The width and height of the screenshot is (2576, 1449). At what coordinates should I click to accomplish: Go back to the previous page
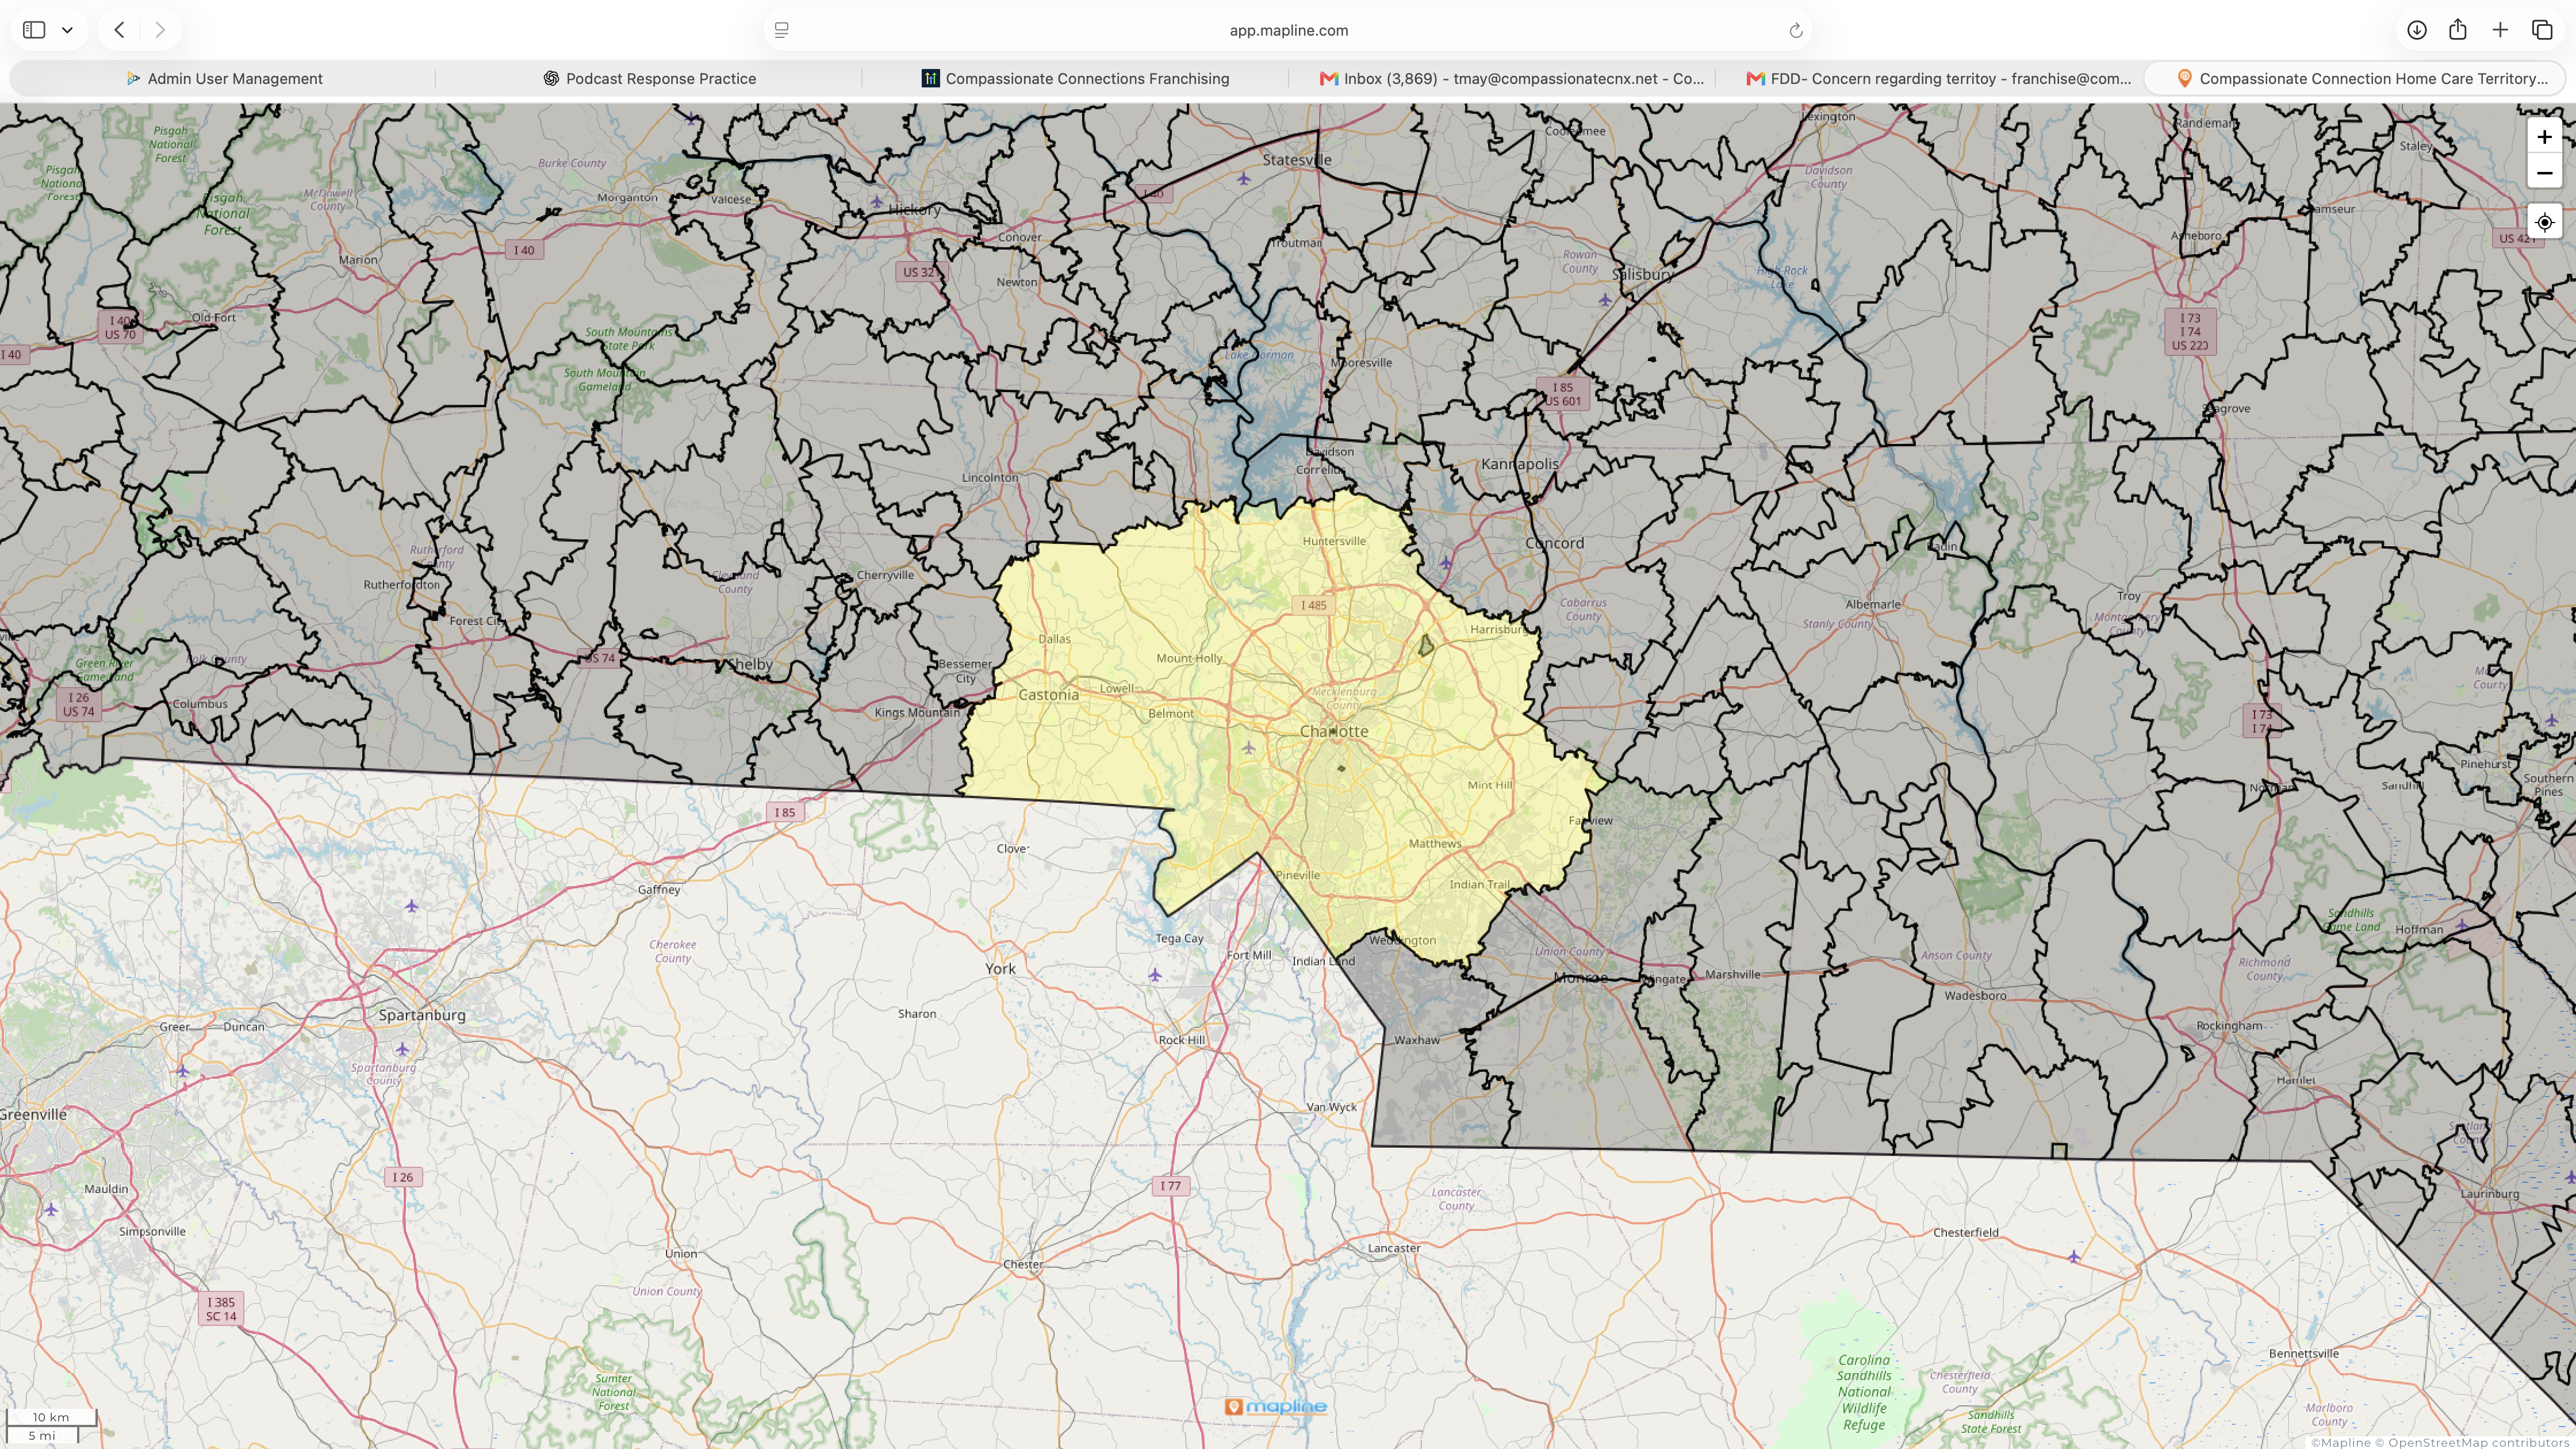point(119,30)
